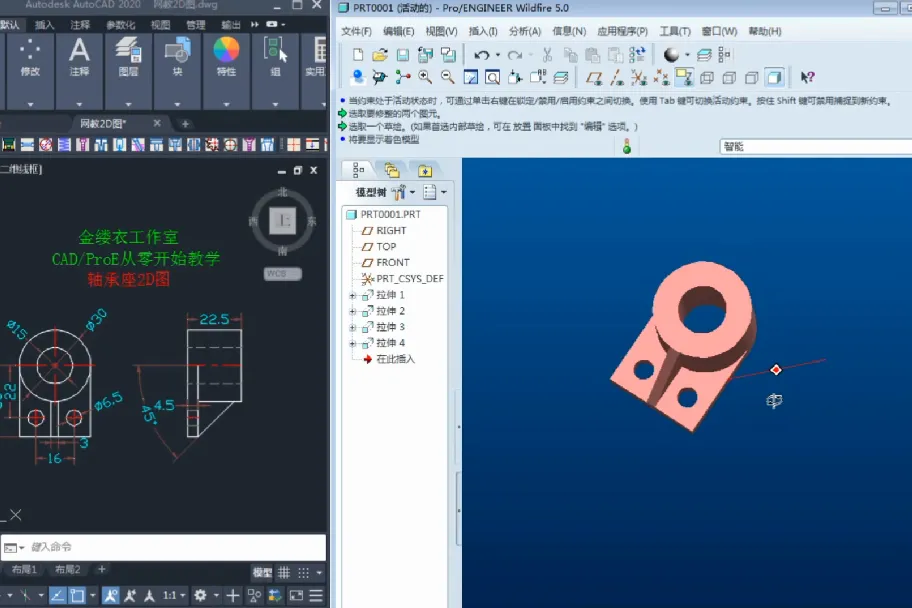The image size is (912, 608).
Task: Undo the last action in Pro/ENGINEER
Action: click(x=481, y=55)
